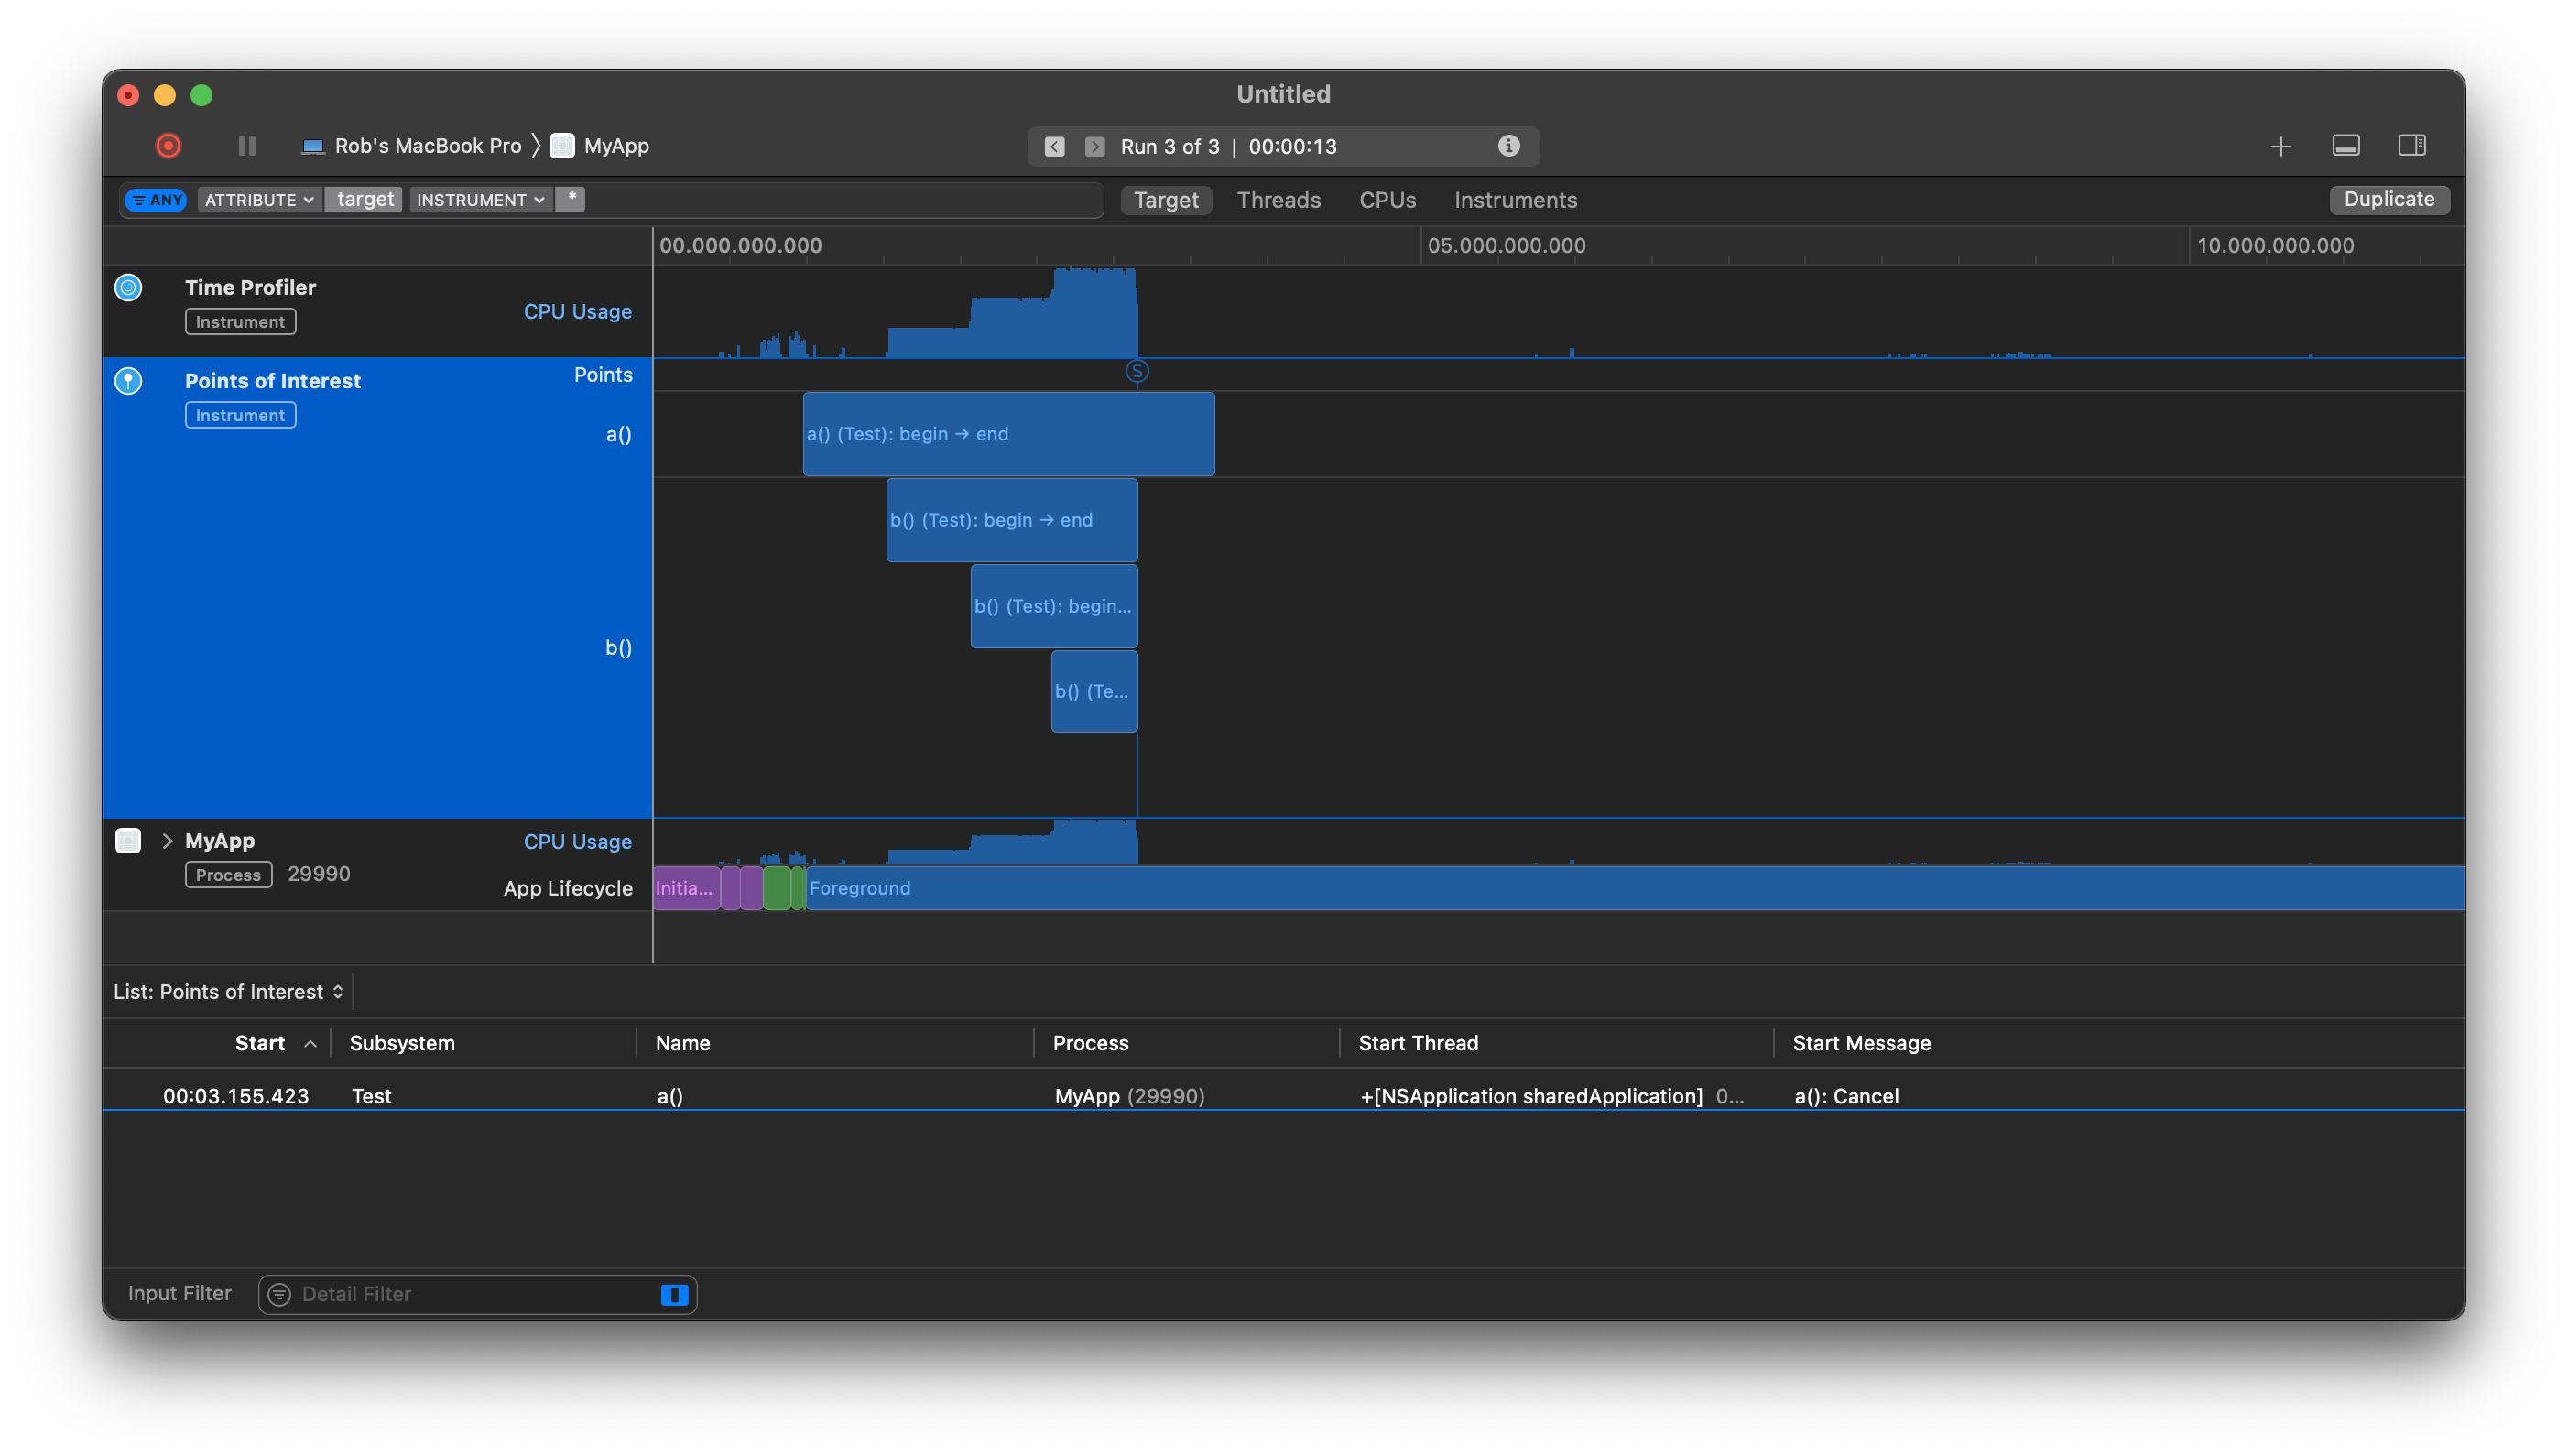Image resolution: width=2568 pixels, height=1456 pixels.
Task: Click the MyApp process icon
Action: [128, 841]
